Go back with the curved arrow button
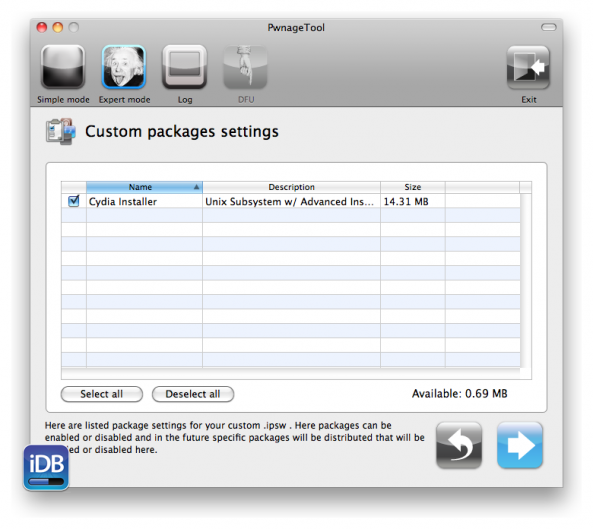The image size is (593, 529). click(x=459, y=445)
